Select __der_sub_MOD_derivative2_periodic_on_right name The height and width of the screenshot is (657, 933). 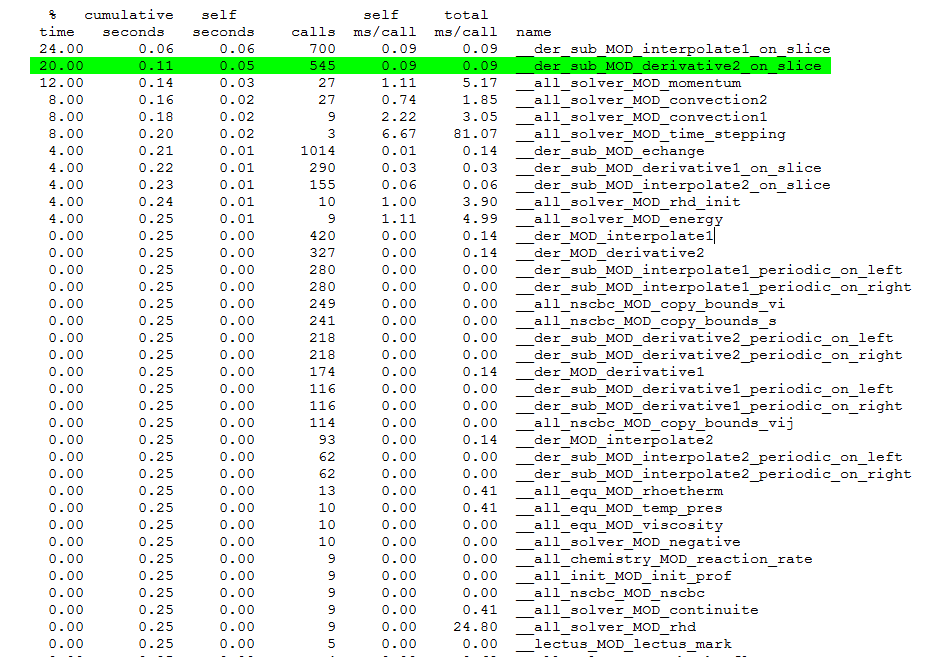coord(709,355)
